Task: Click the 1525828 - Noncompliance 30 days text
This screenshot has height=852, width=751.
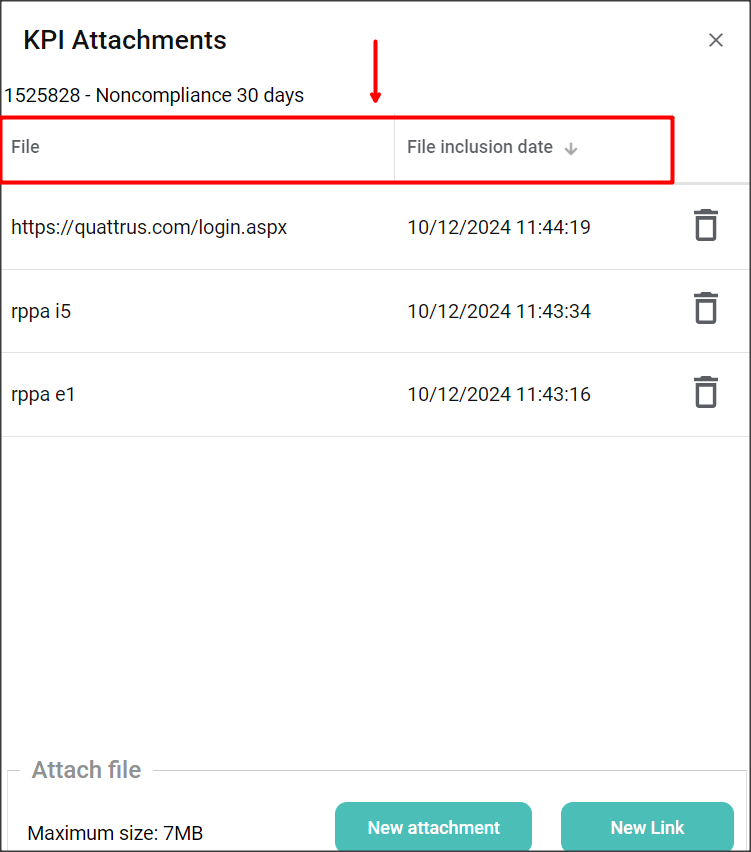Action: 154,96
